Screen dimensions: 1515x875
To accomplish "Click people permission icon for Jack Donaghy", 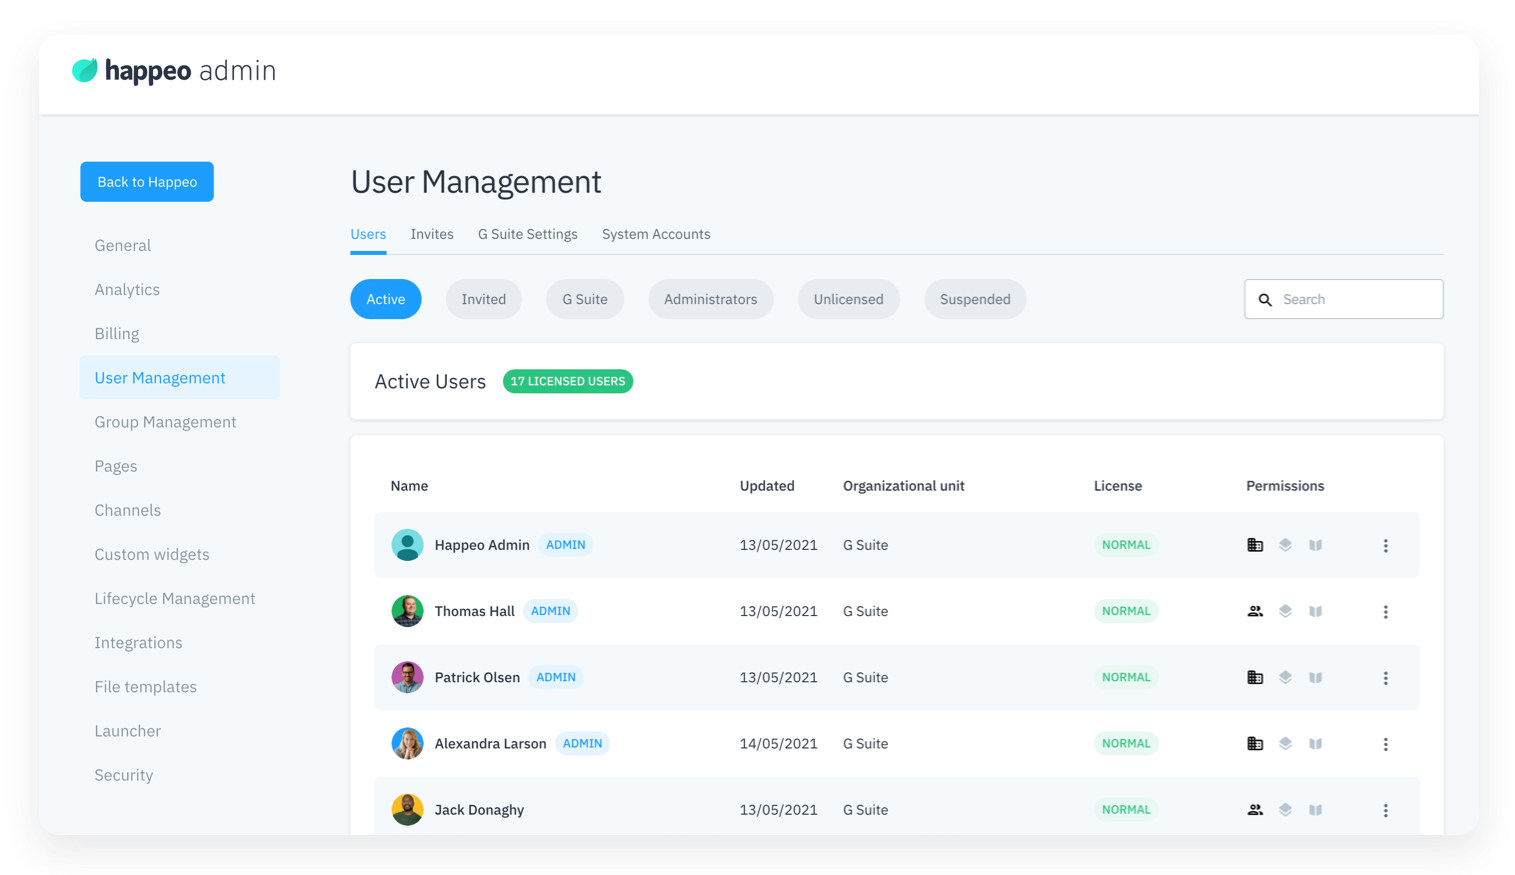I will point(1255,810).
